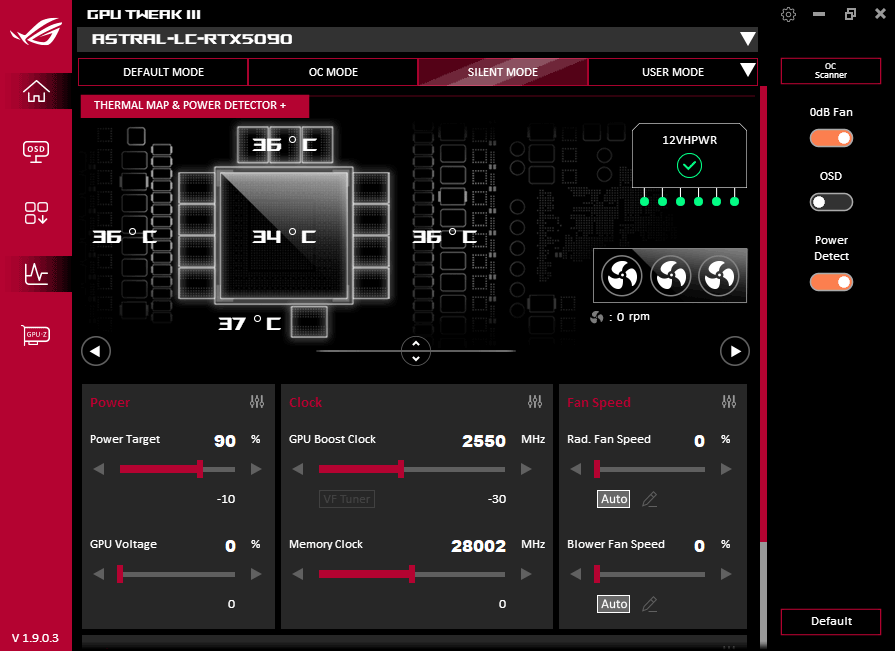Click the GPU Boost Clock slider handle

401,469
